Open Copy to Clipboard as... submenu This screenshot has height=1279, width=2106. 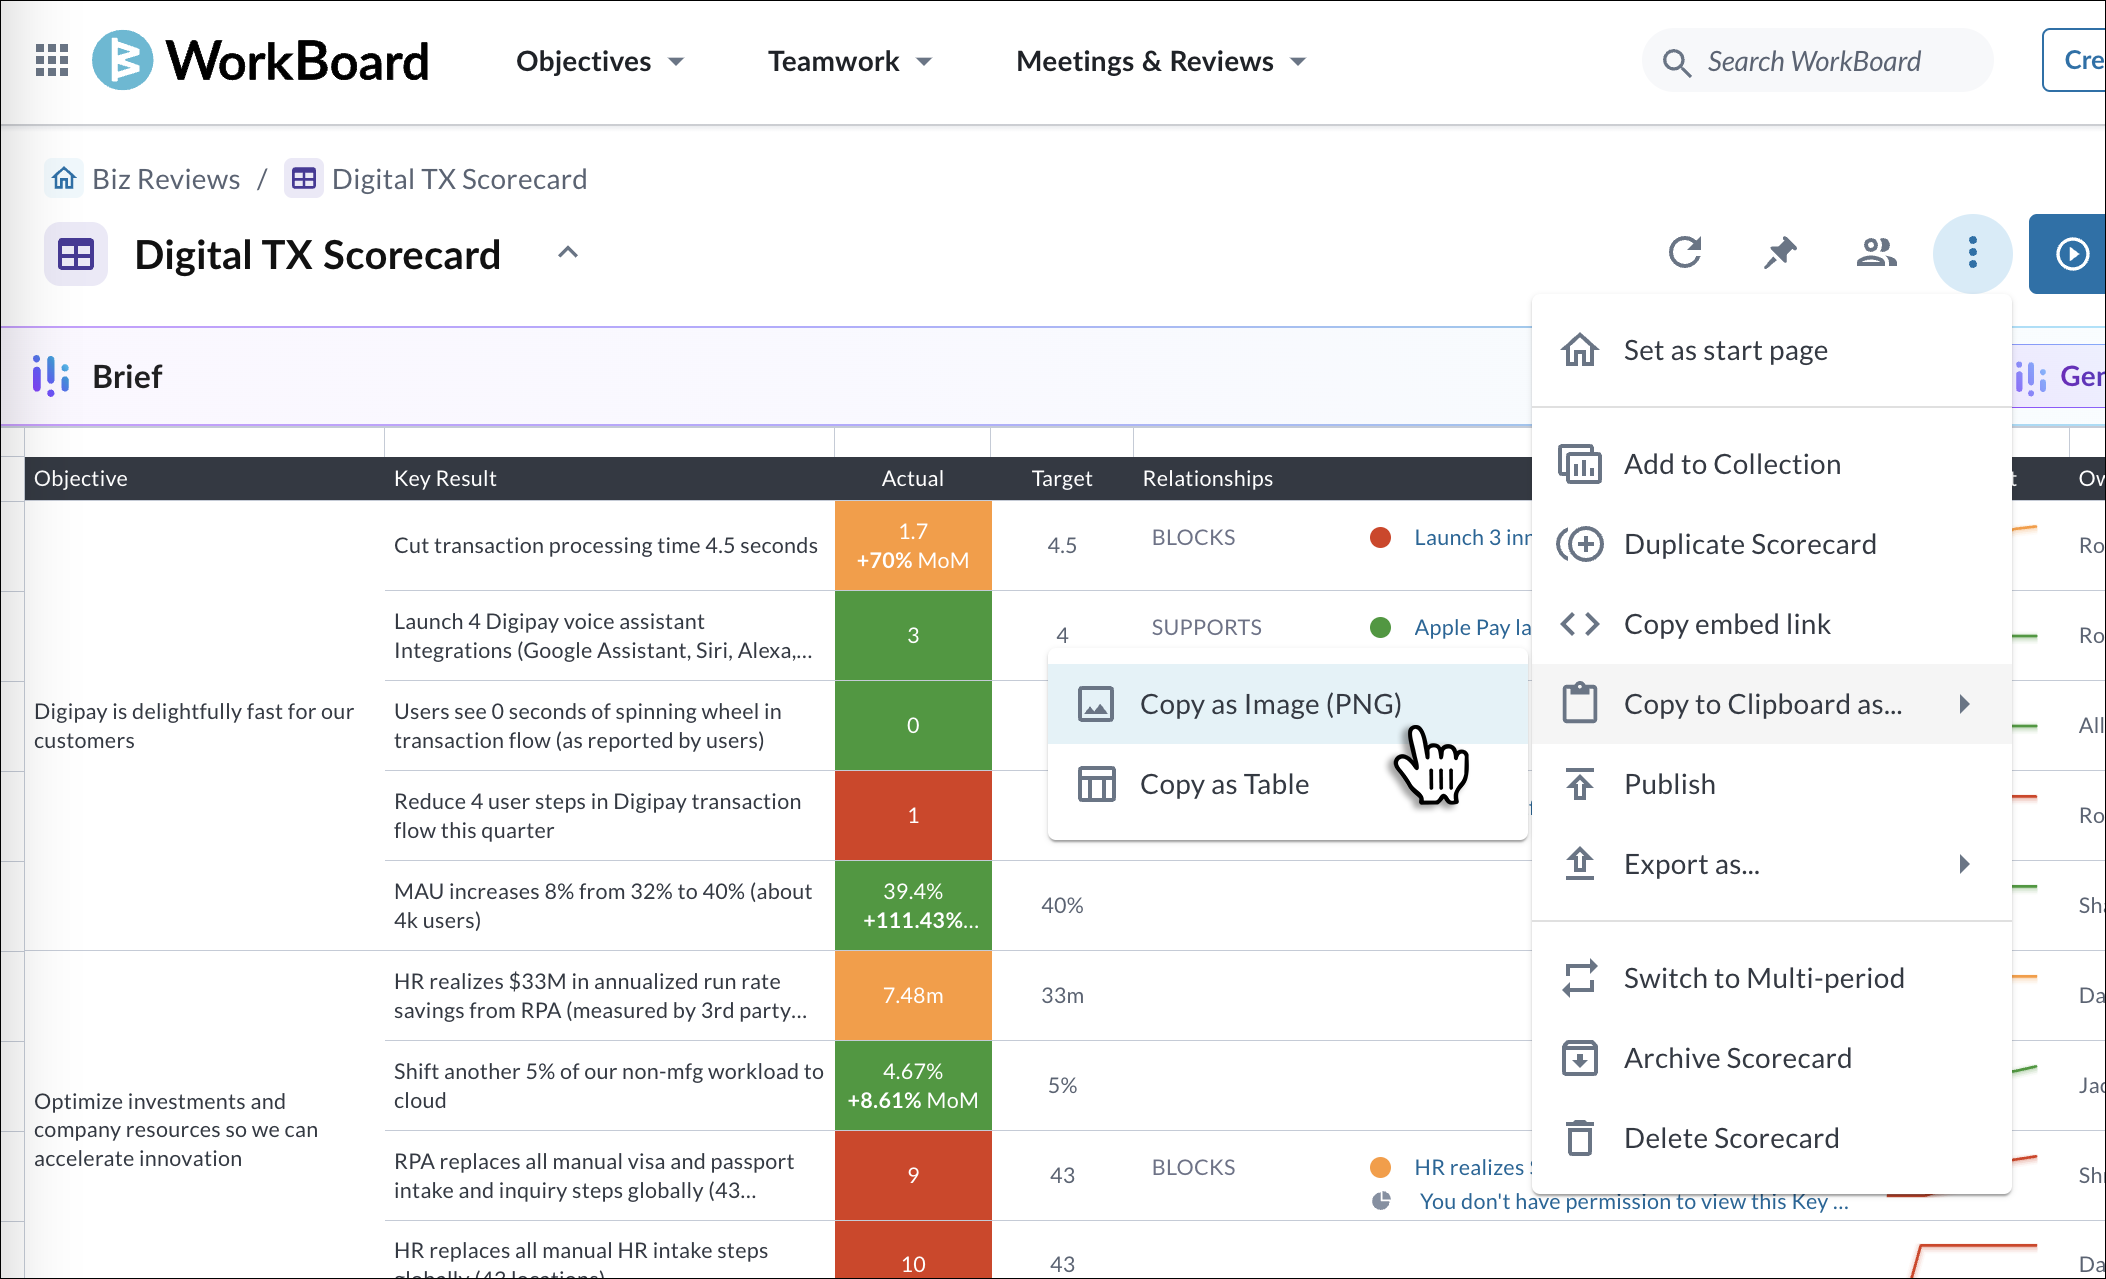pyautogui.click(x=1771, y=704)
